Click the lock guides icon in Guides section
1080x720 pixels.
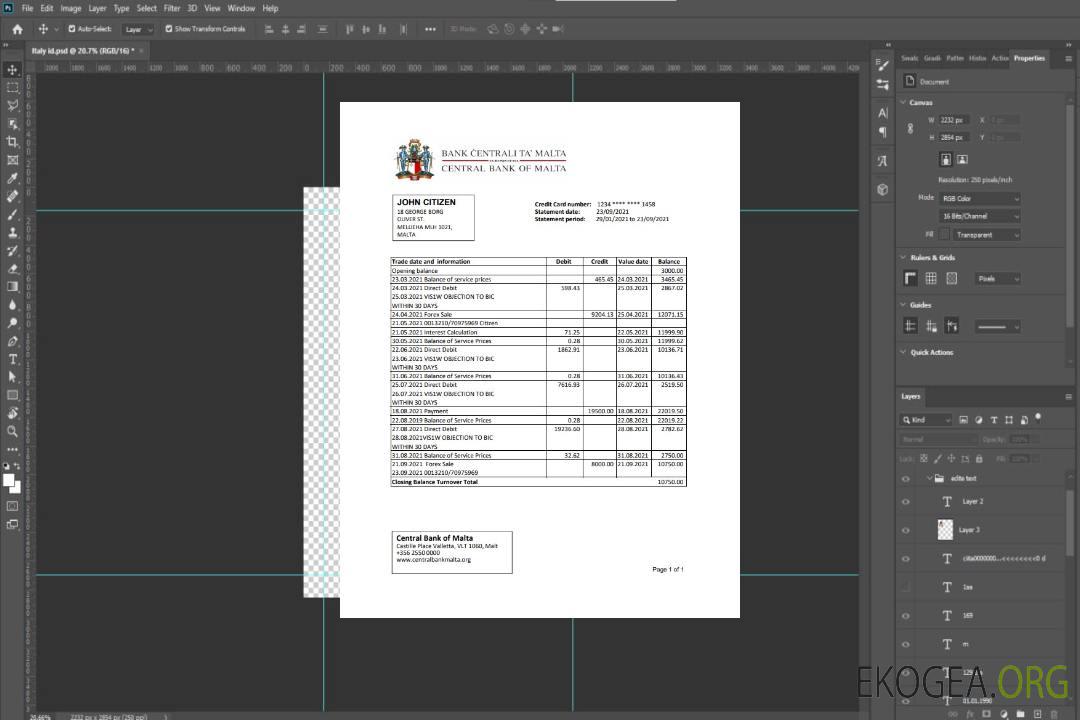(931, 327)
